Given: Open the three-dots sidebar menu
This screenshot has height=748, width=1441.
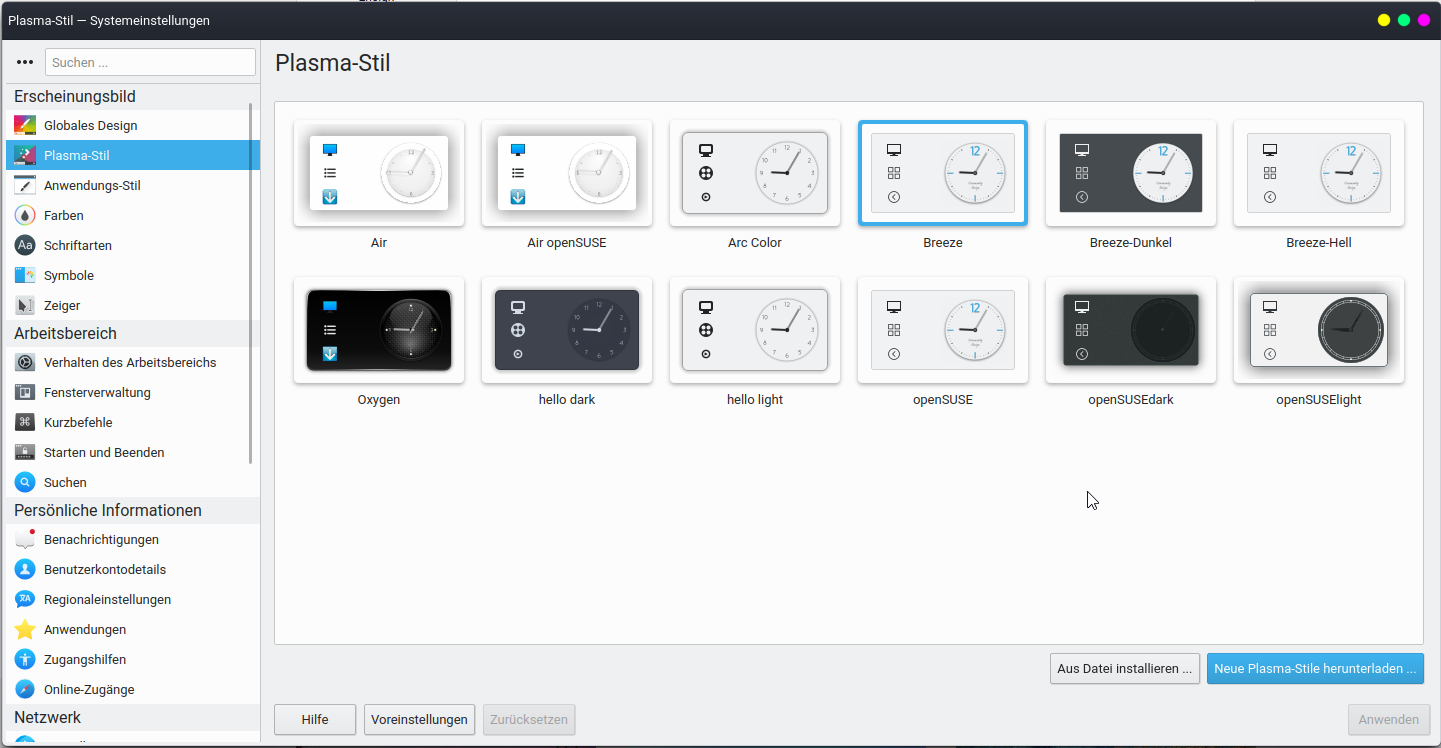Looking at the screenshot, I should tap(25, 62).
